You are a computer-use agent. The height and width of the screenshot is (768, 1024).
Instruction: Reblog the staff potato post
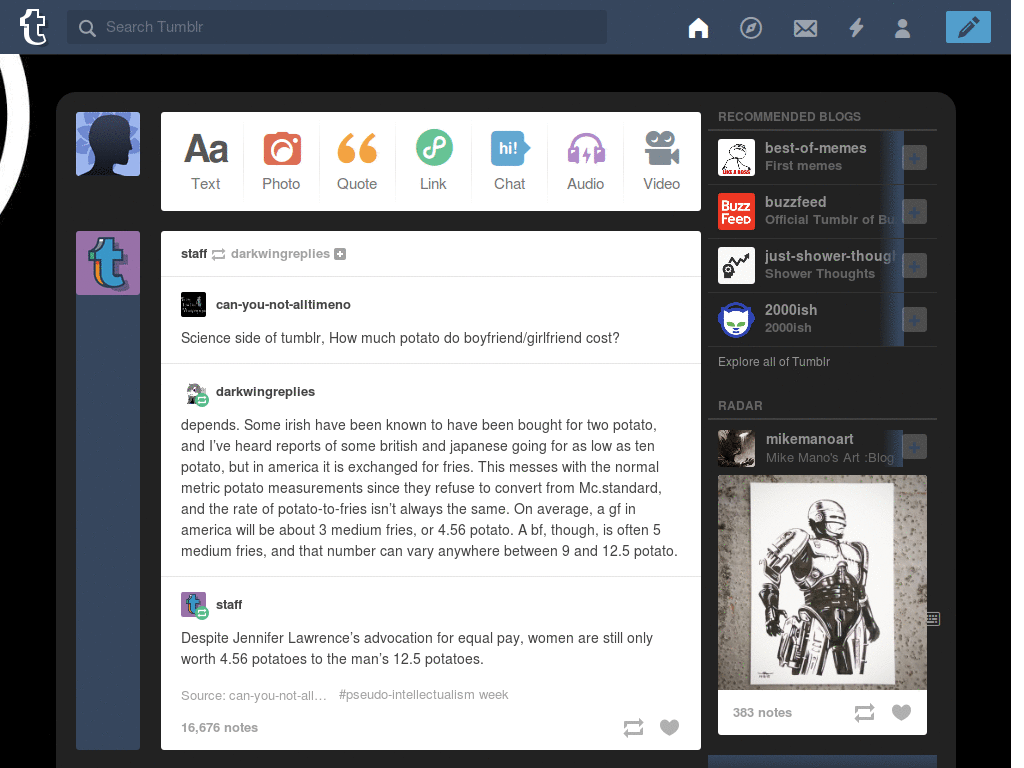pos(633,728)
